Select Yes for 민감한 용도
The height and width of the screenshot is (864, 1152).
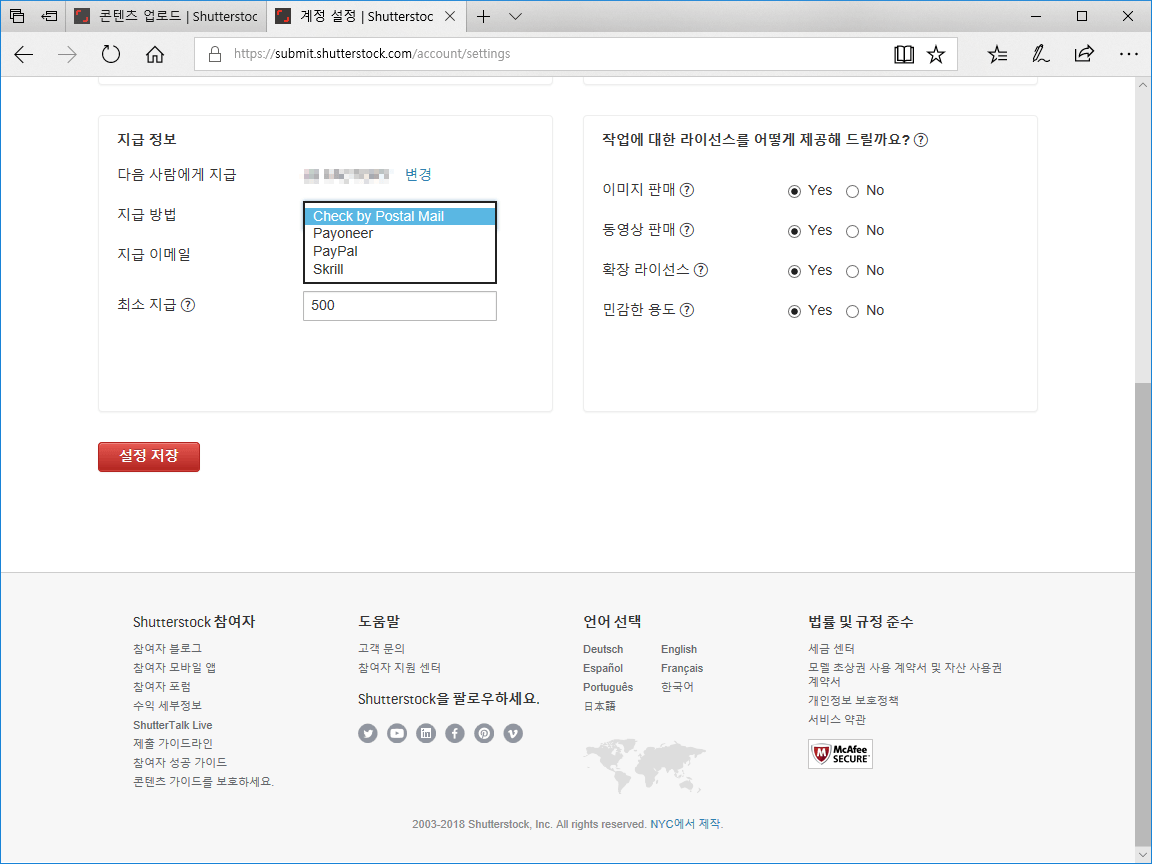click(x=794, y=312)
